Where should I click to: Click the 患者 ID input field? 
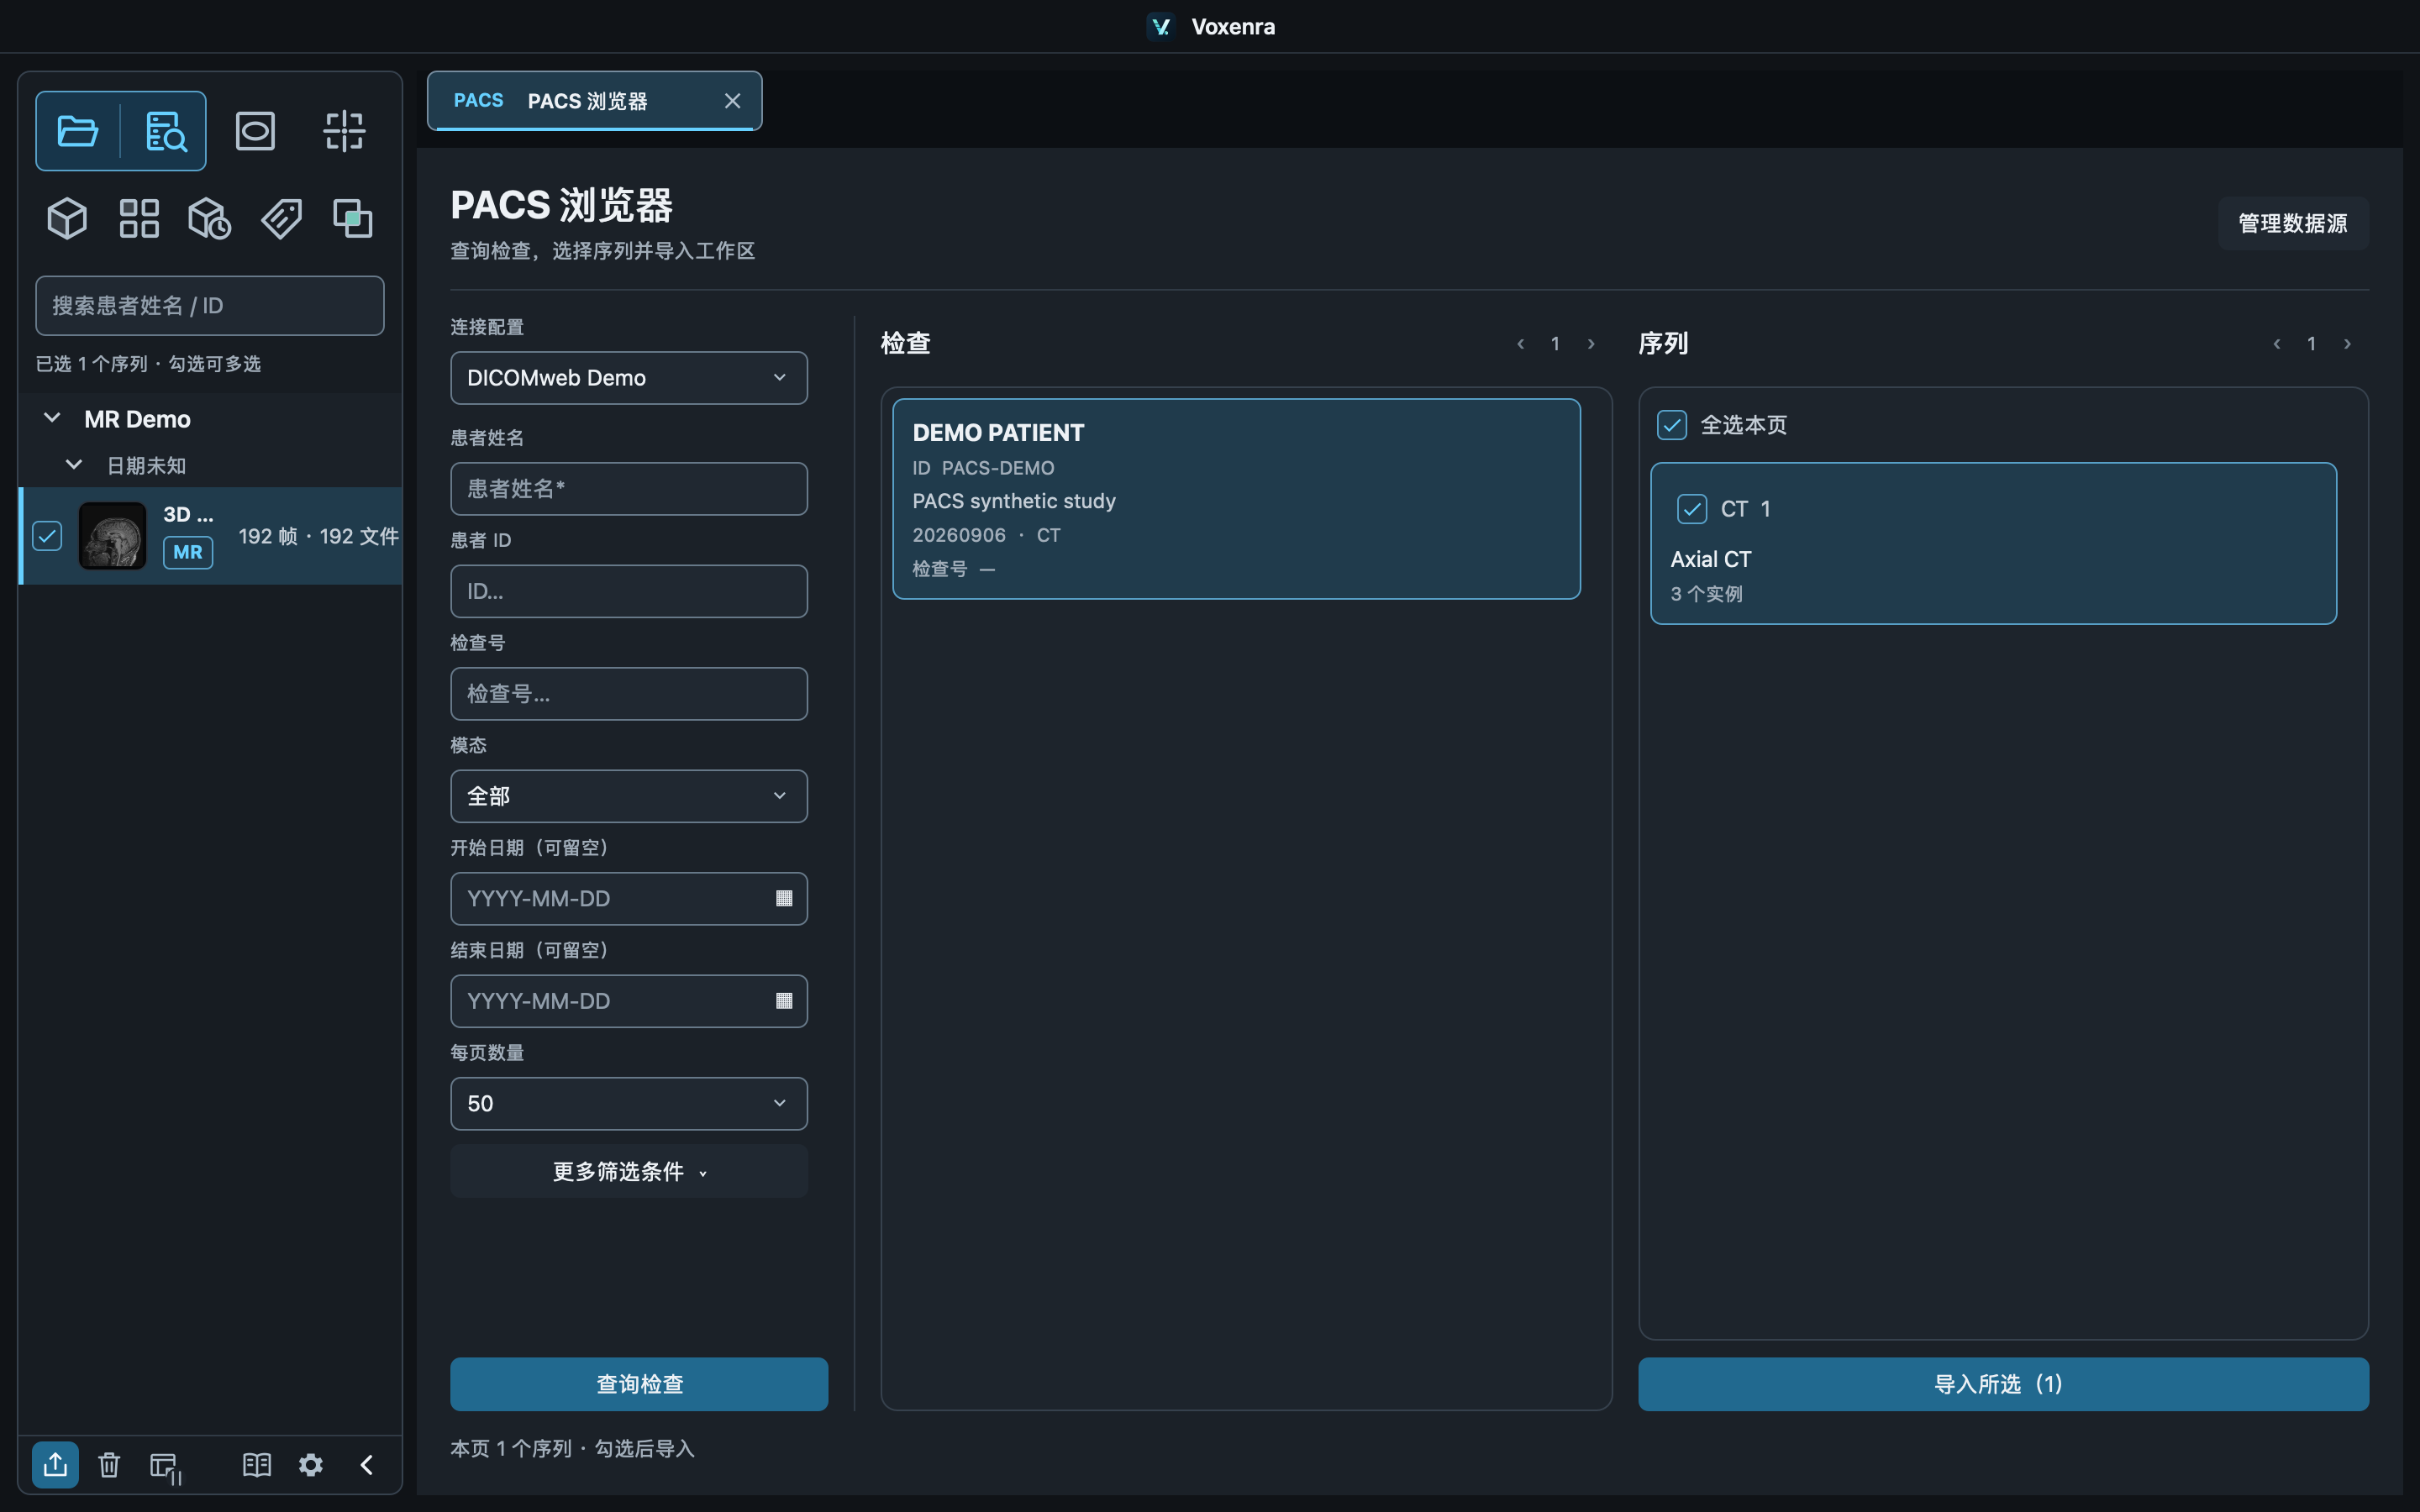629,591
